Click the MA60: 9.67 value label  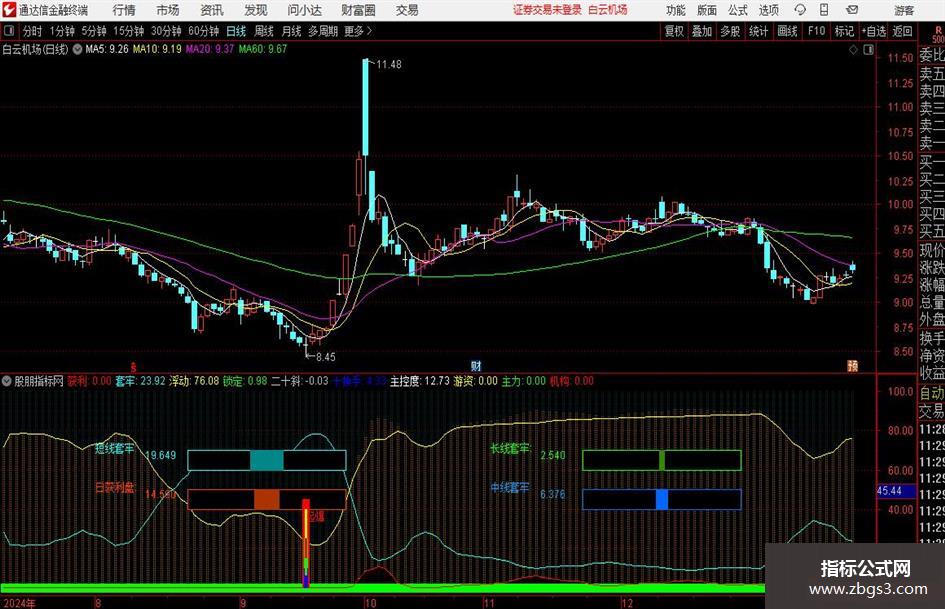tap(263, 49)
